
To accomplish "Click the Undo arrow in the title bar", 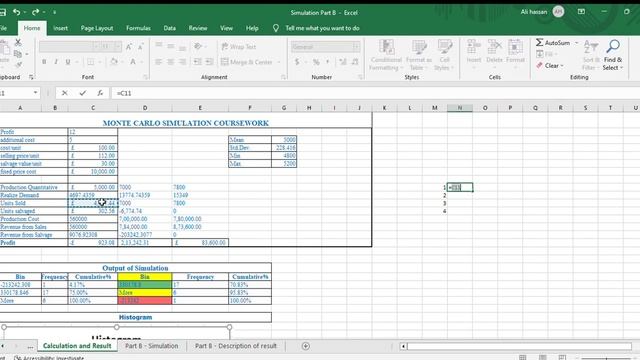I will coord(16,12).
